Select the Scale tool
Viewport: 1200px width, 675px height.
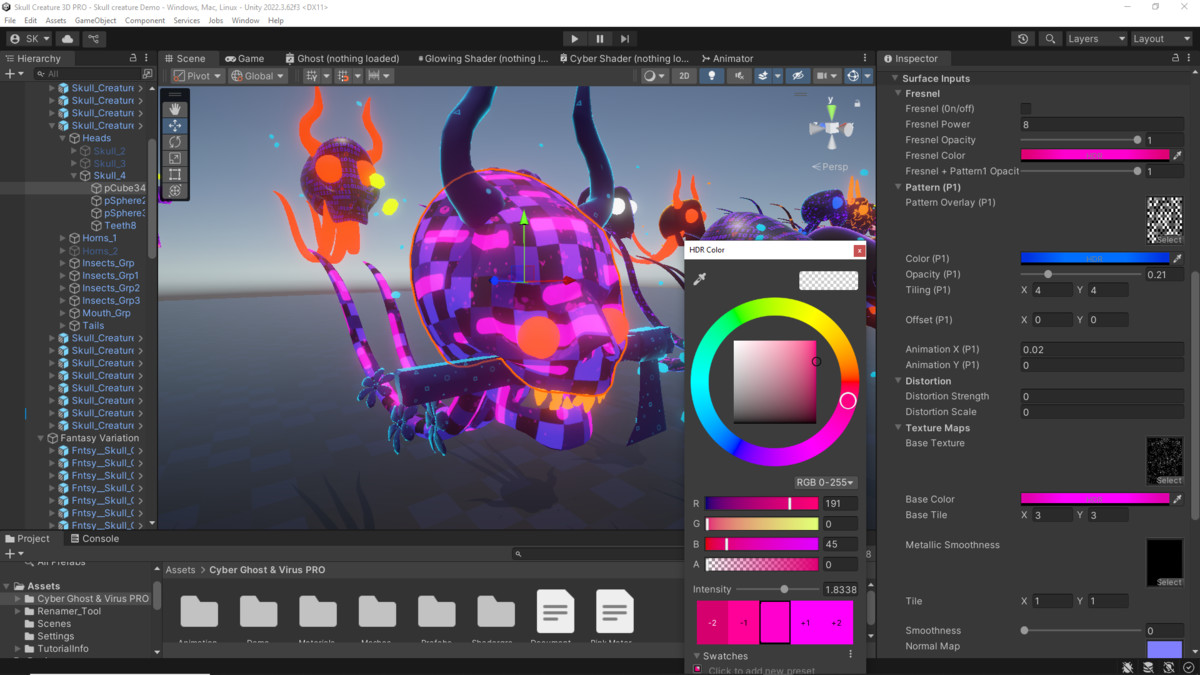tap(175, 158)
